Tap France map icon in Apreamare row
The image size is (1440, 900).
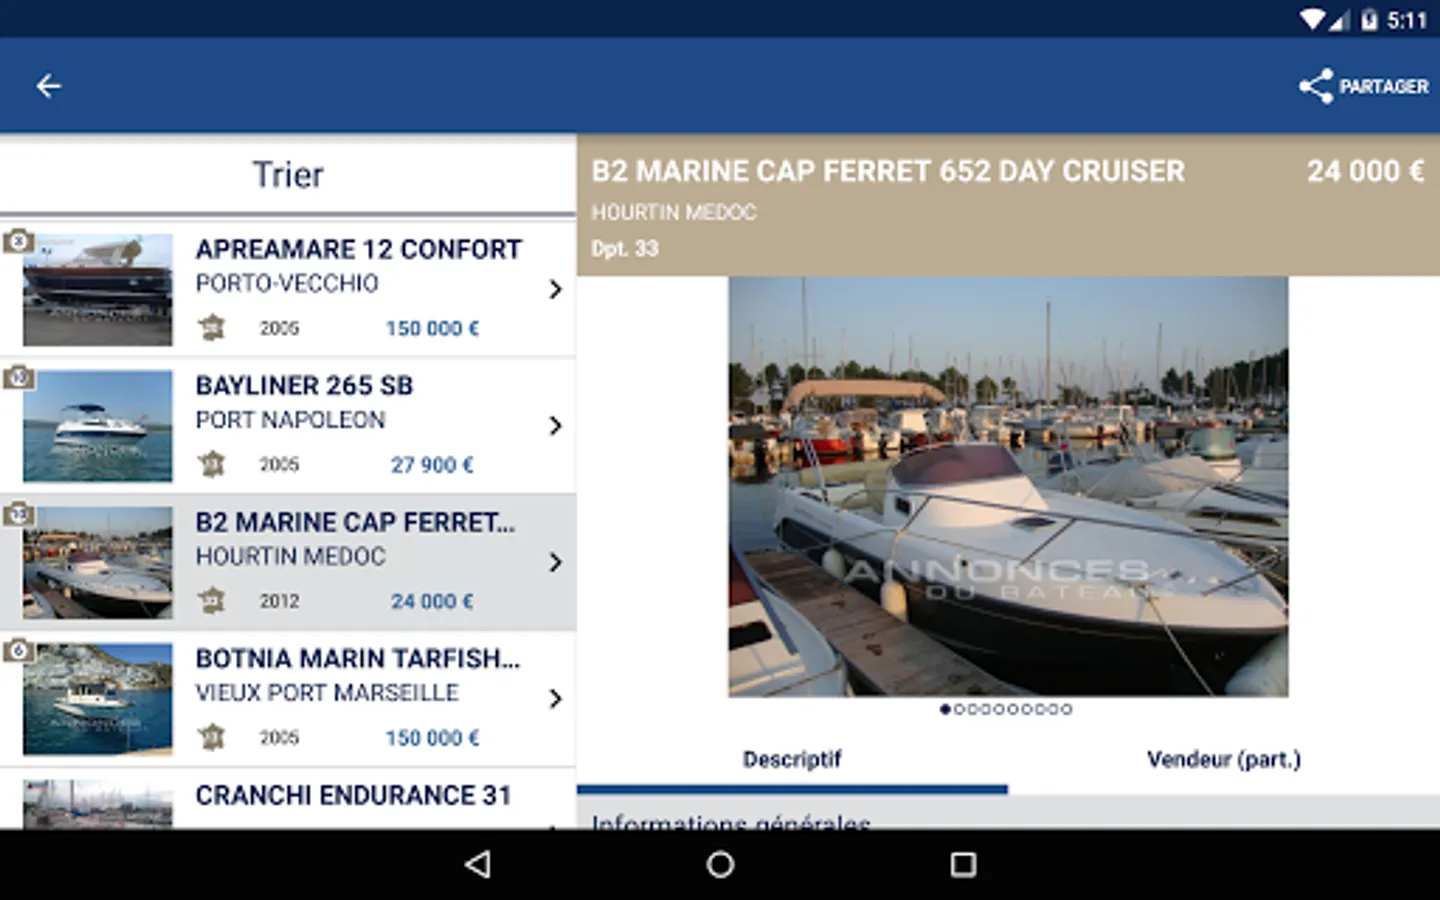pos(211,328)
